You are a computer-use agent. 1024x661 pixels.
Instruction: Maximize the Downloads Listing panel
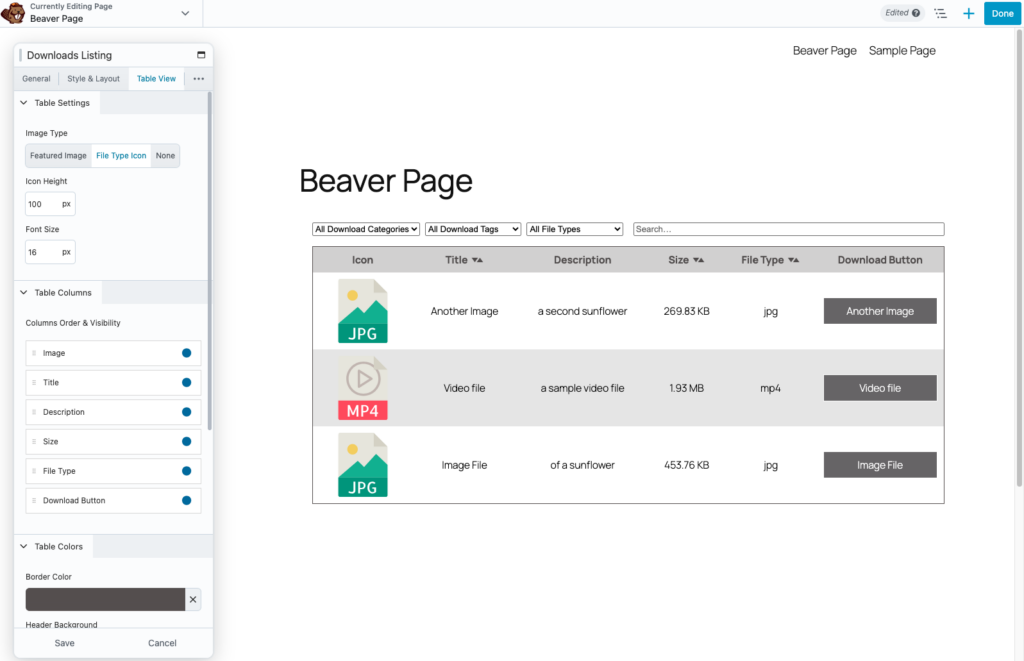click(201, 55)
